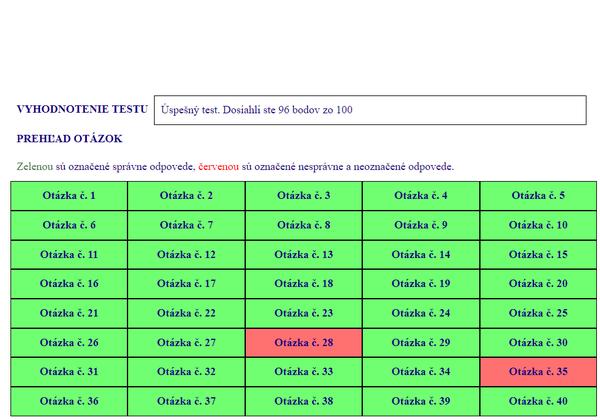Open the incorrect Otázka č. 35 cell
The image size is (600, 420).
click(x=538, y=372)
